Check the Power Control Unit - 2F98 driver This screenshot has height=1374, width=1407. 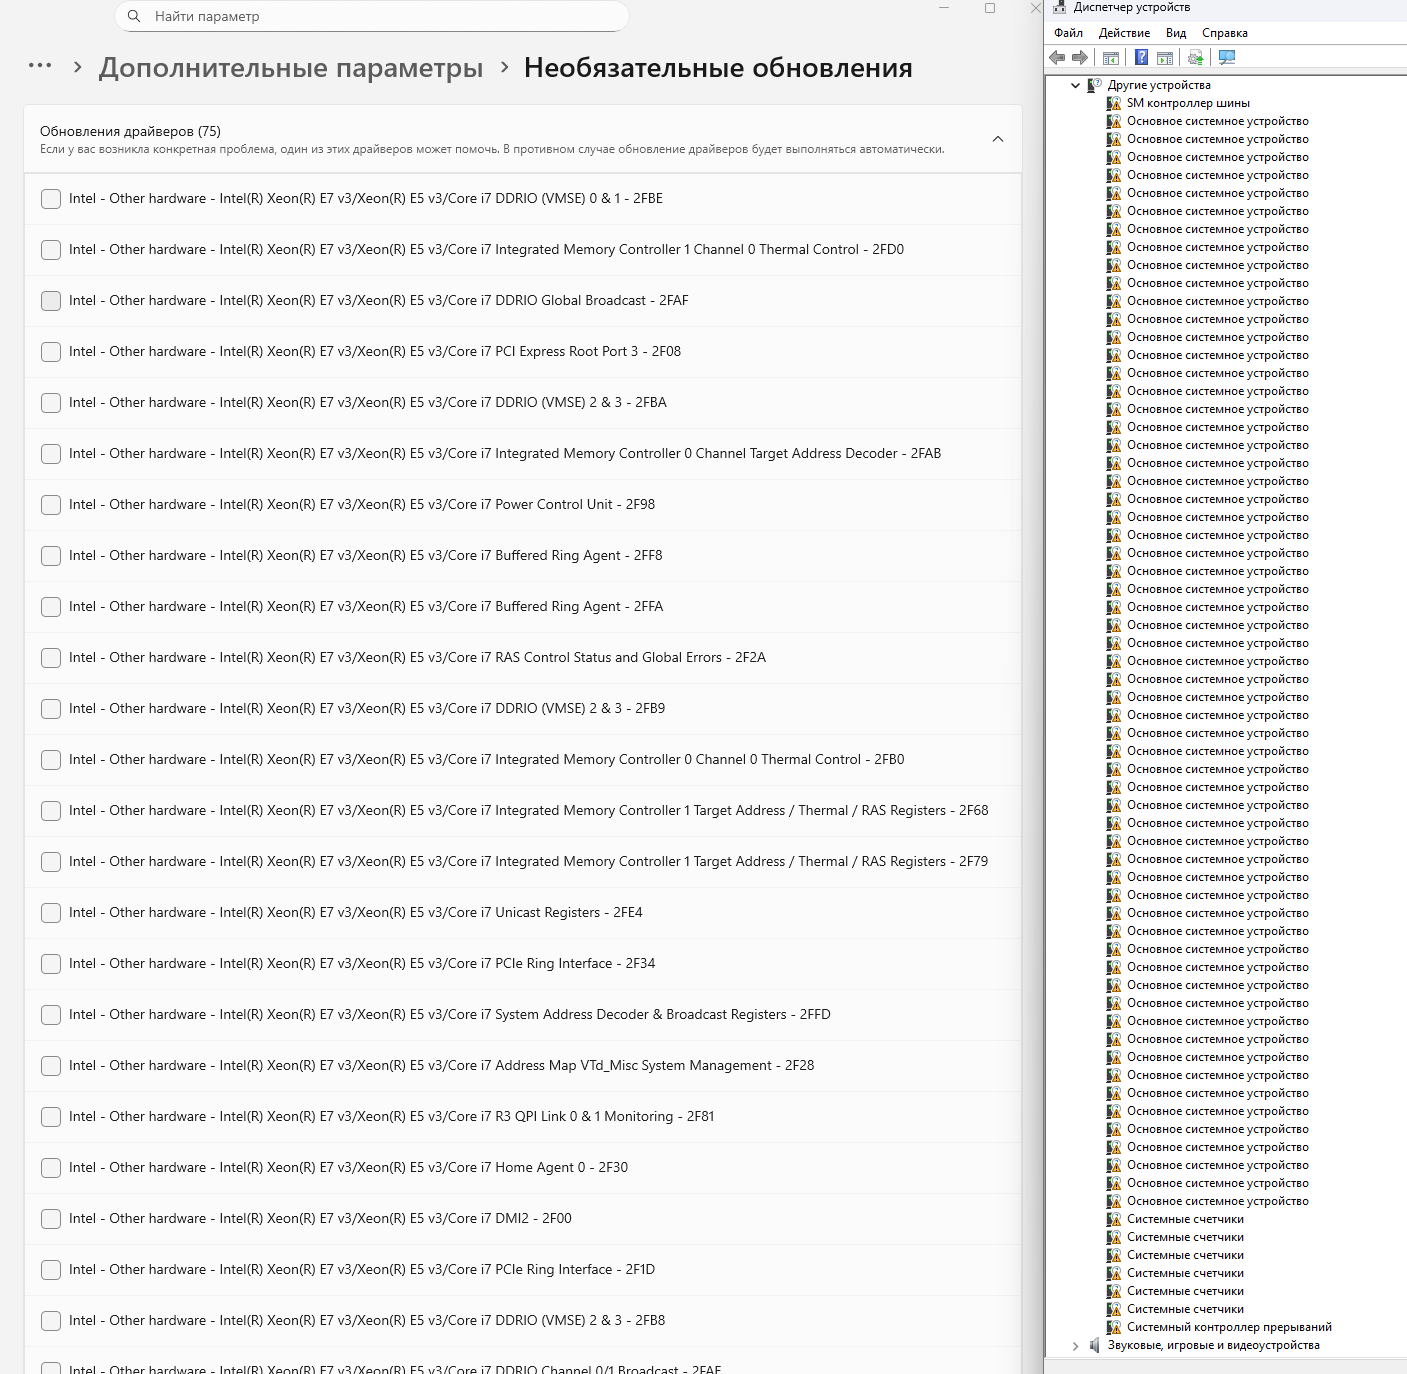coord(51,505)
